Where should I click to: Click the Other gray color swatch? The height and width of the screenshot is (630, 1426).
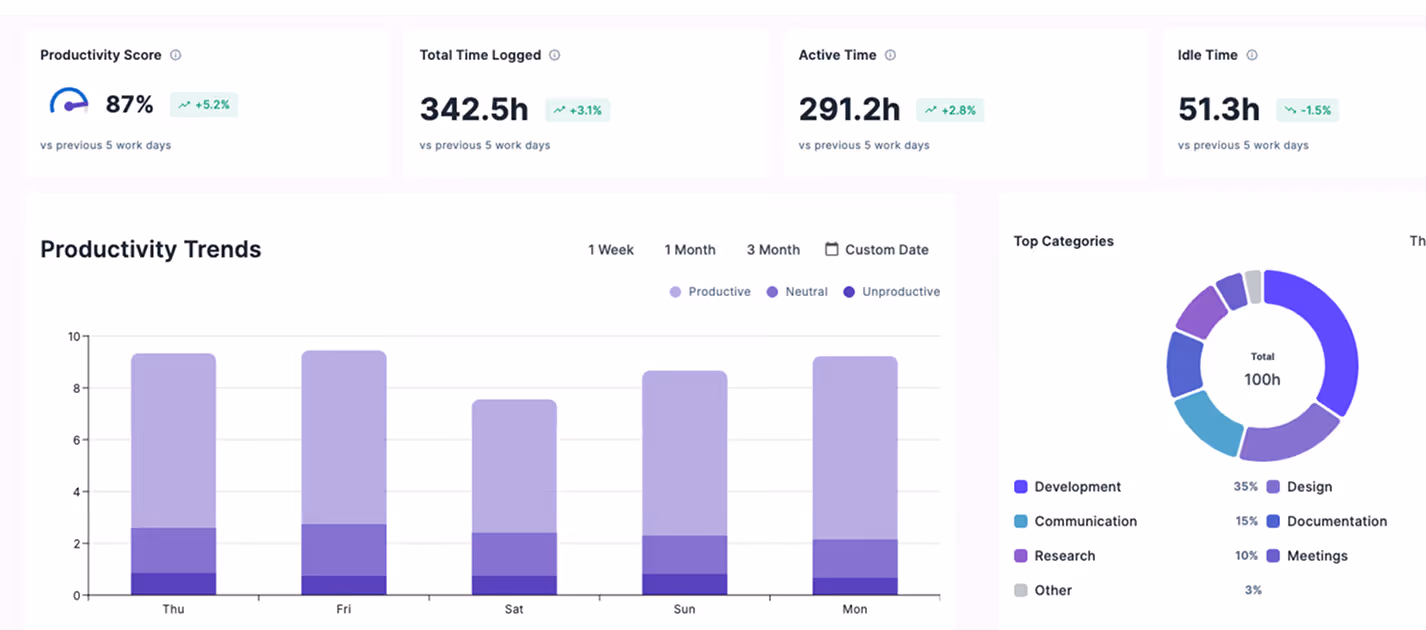[x=1021, y=590]
